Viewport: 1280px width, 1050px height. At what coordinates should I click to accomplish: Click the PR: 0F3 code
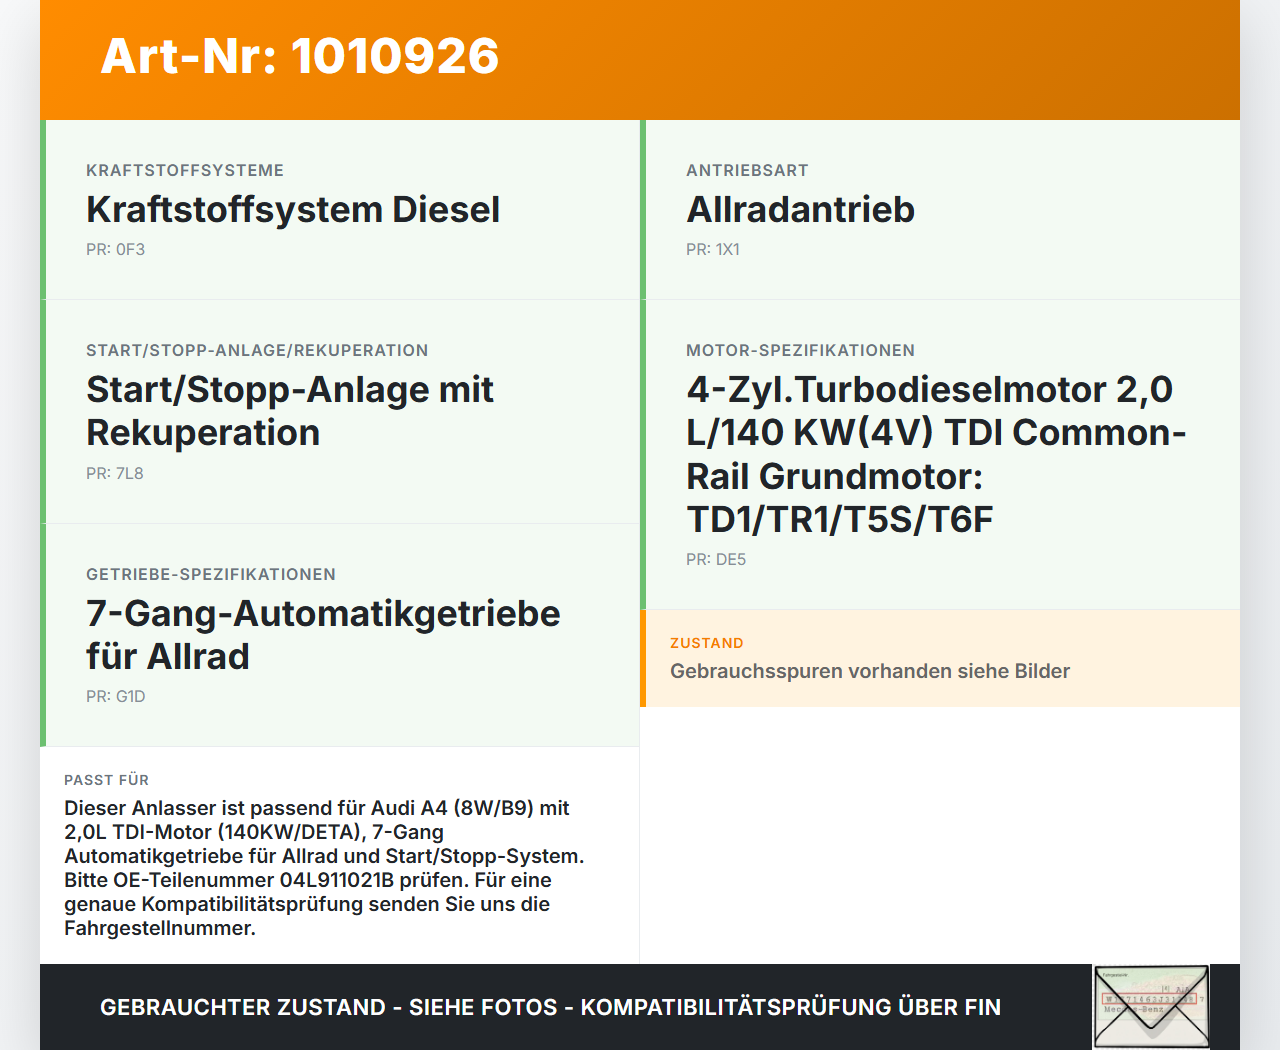115,250
